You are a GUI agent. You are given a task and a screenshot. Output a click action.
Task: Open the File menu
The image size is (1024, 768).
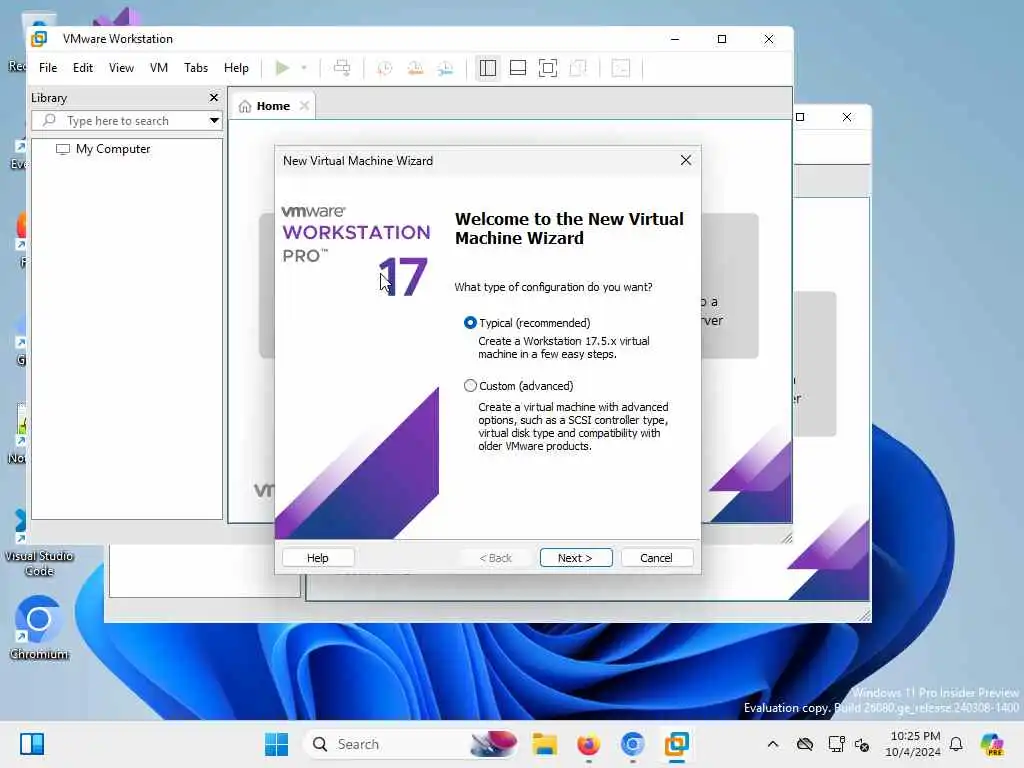(x=48, y=68)
